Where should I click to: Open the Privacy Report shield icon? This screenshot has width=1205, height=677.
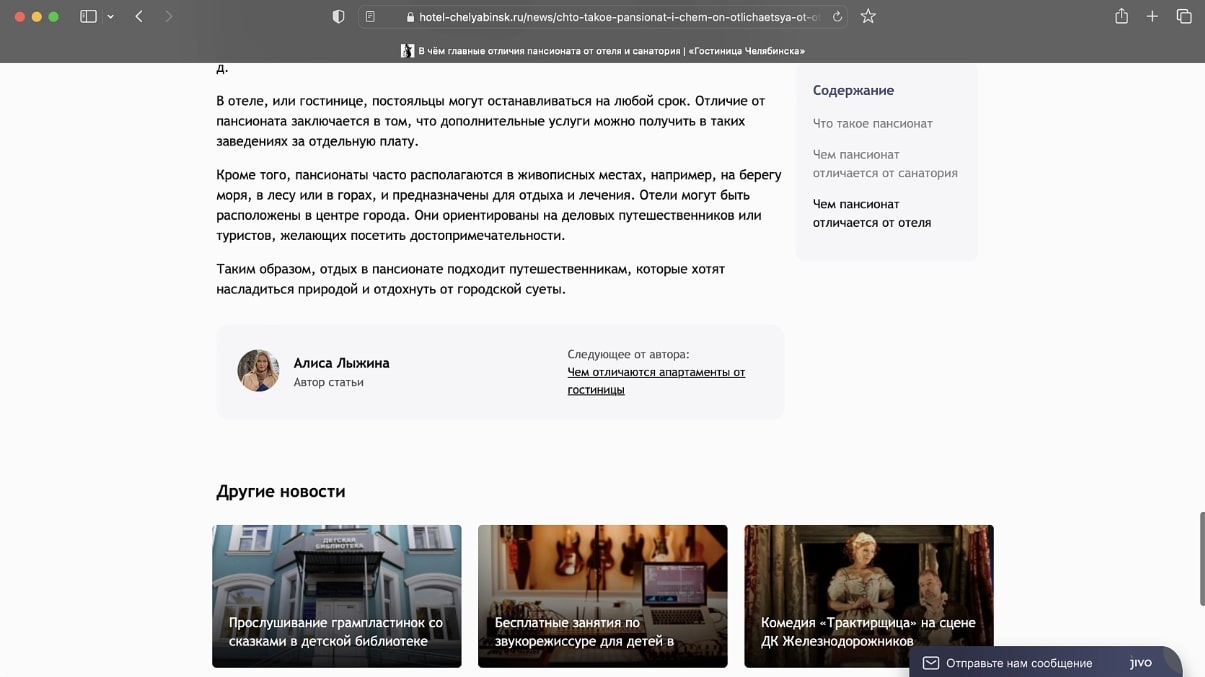click(x=338, y=16)
